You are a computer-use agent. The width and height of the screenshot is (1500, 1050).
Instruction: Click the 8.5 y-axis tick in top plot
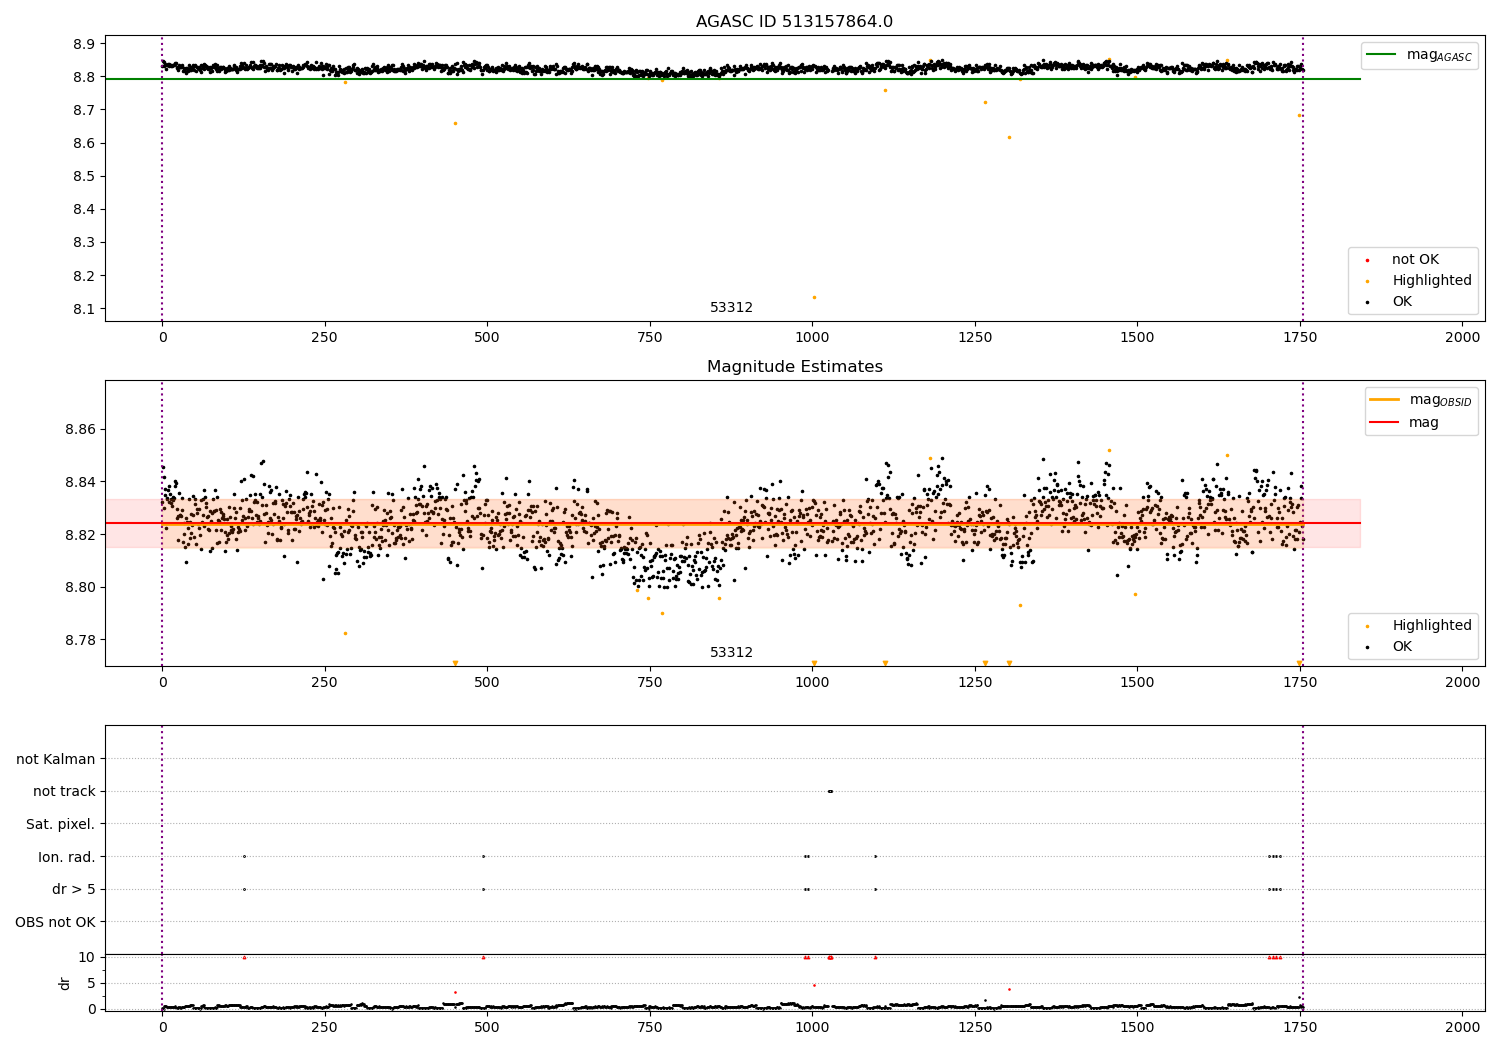[x=84, y=176]
